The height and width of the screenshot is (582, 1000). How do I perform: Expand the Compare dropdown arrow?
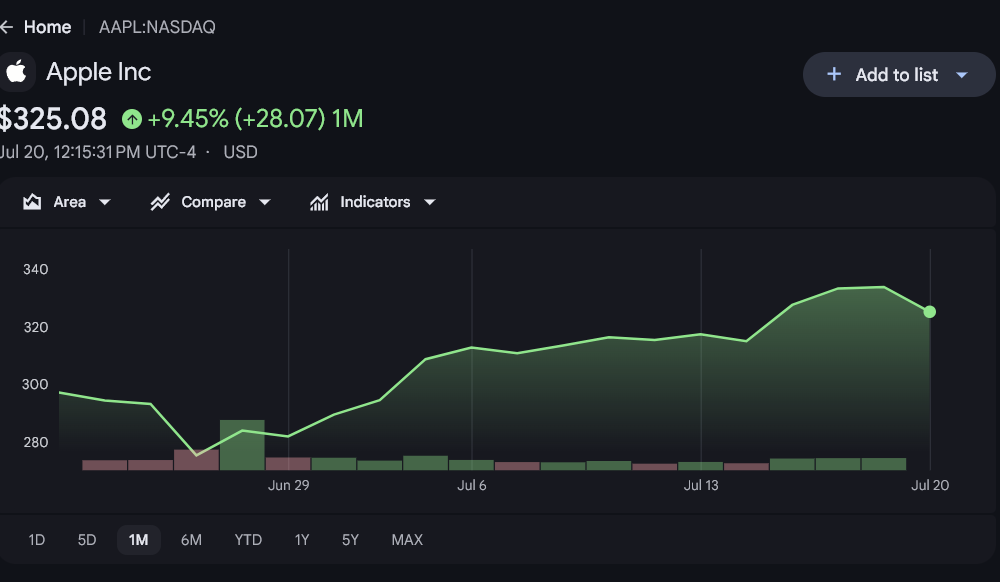(x=265, y=202)
